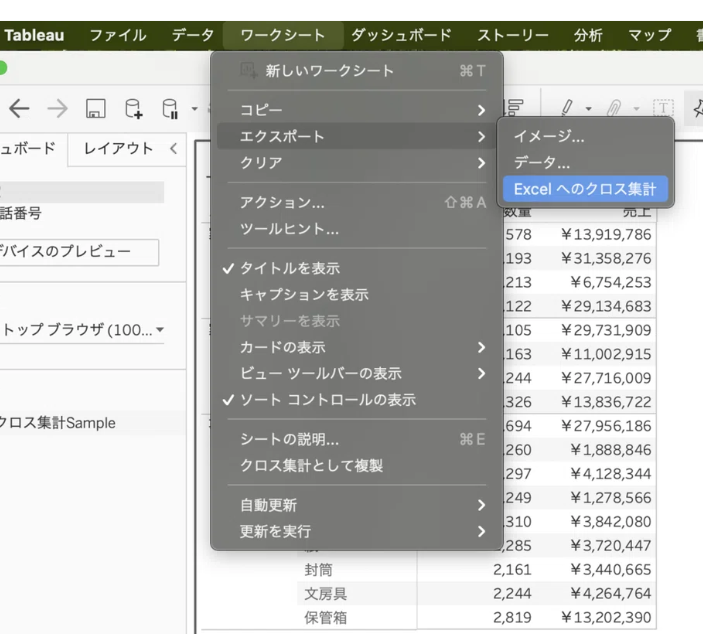Viewport: 703px width, 634px height.
Task: Select Excel へのクロス集計 export option
Action: click(x=585, y=189)
